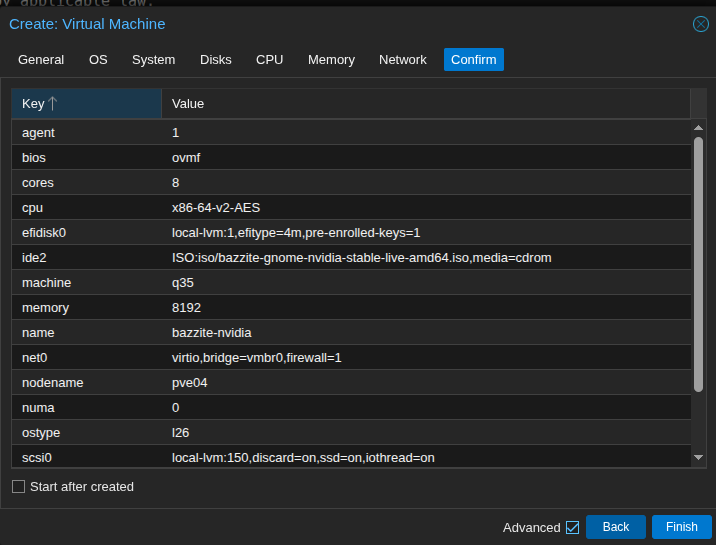Open the Network tab

pos(402,60)
